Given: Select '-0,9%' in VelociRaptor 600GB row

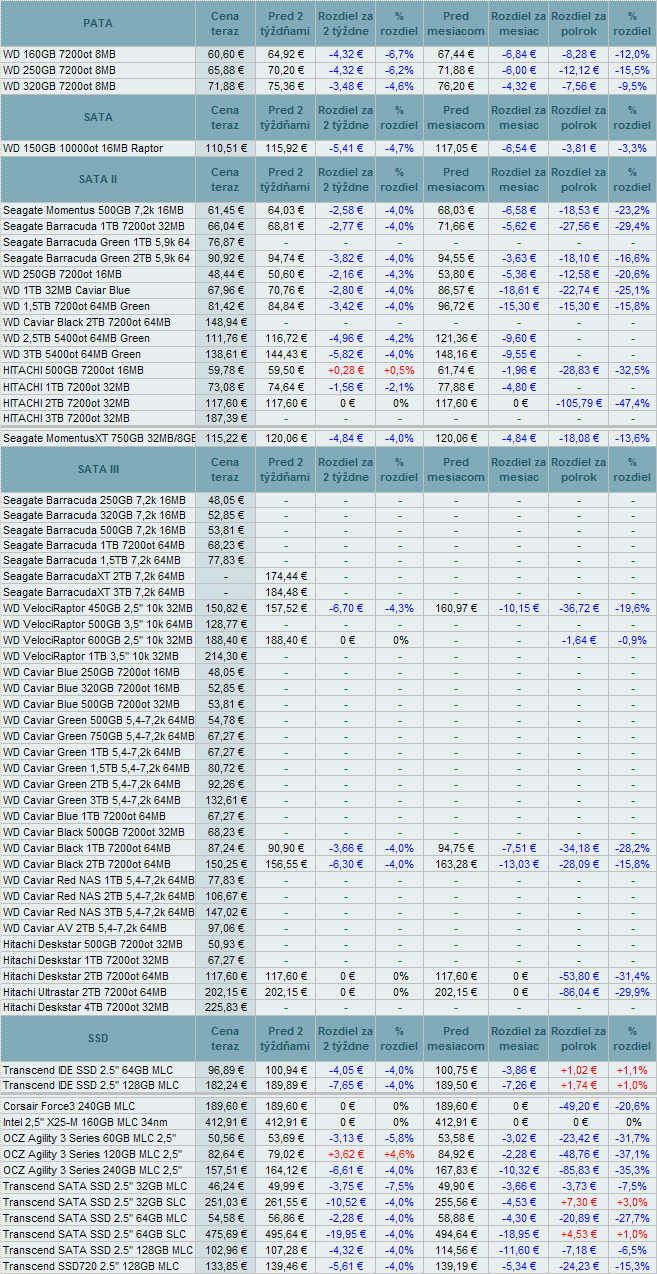Looking at the screenshot, I should pyautogui.click(x=632, y=640).
